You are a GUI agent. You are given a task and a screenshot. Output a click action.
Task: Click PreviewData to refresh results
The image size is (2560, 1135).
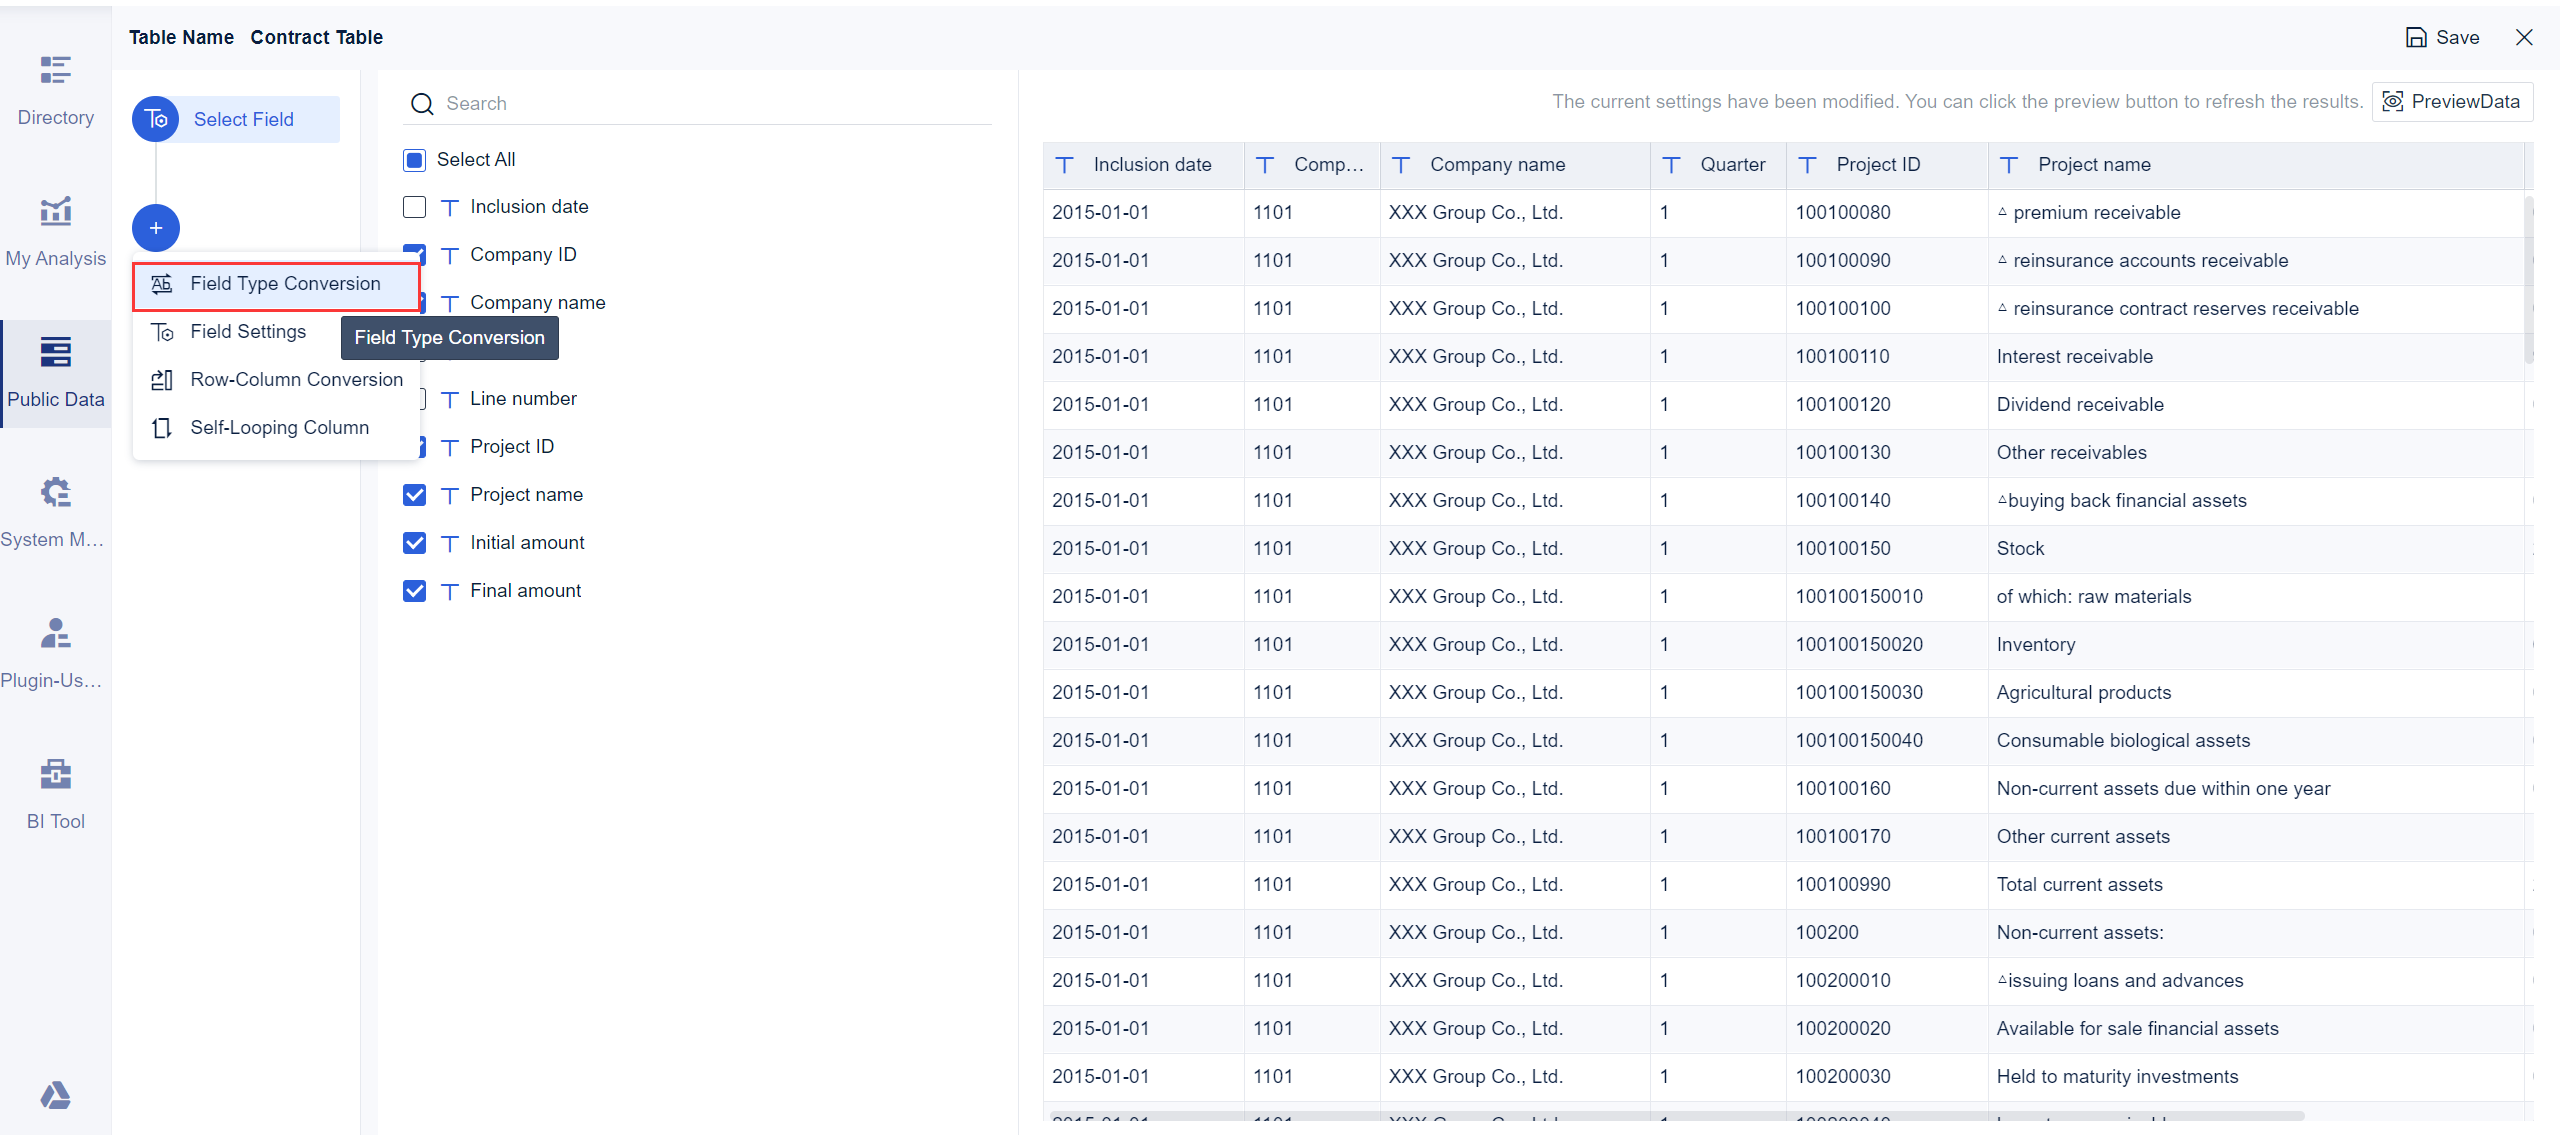[2452, 102]
